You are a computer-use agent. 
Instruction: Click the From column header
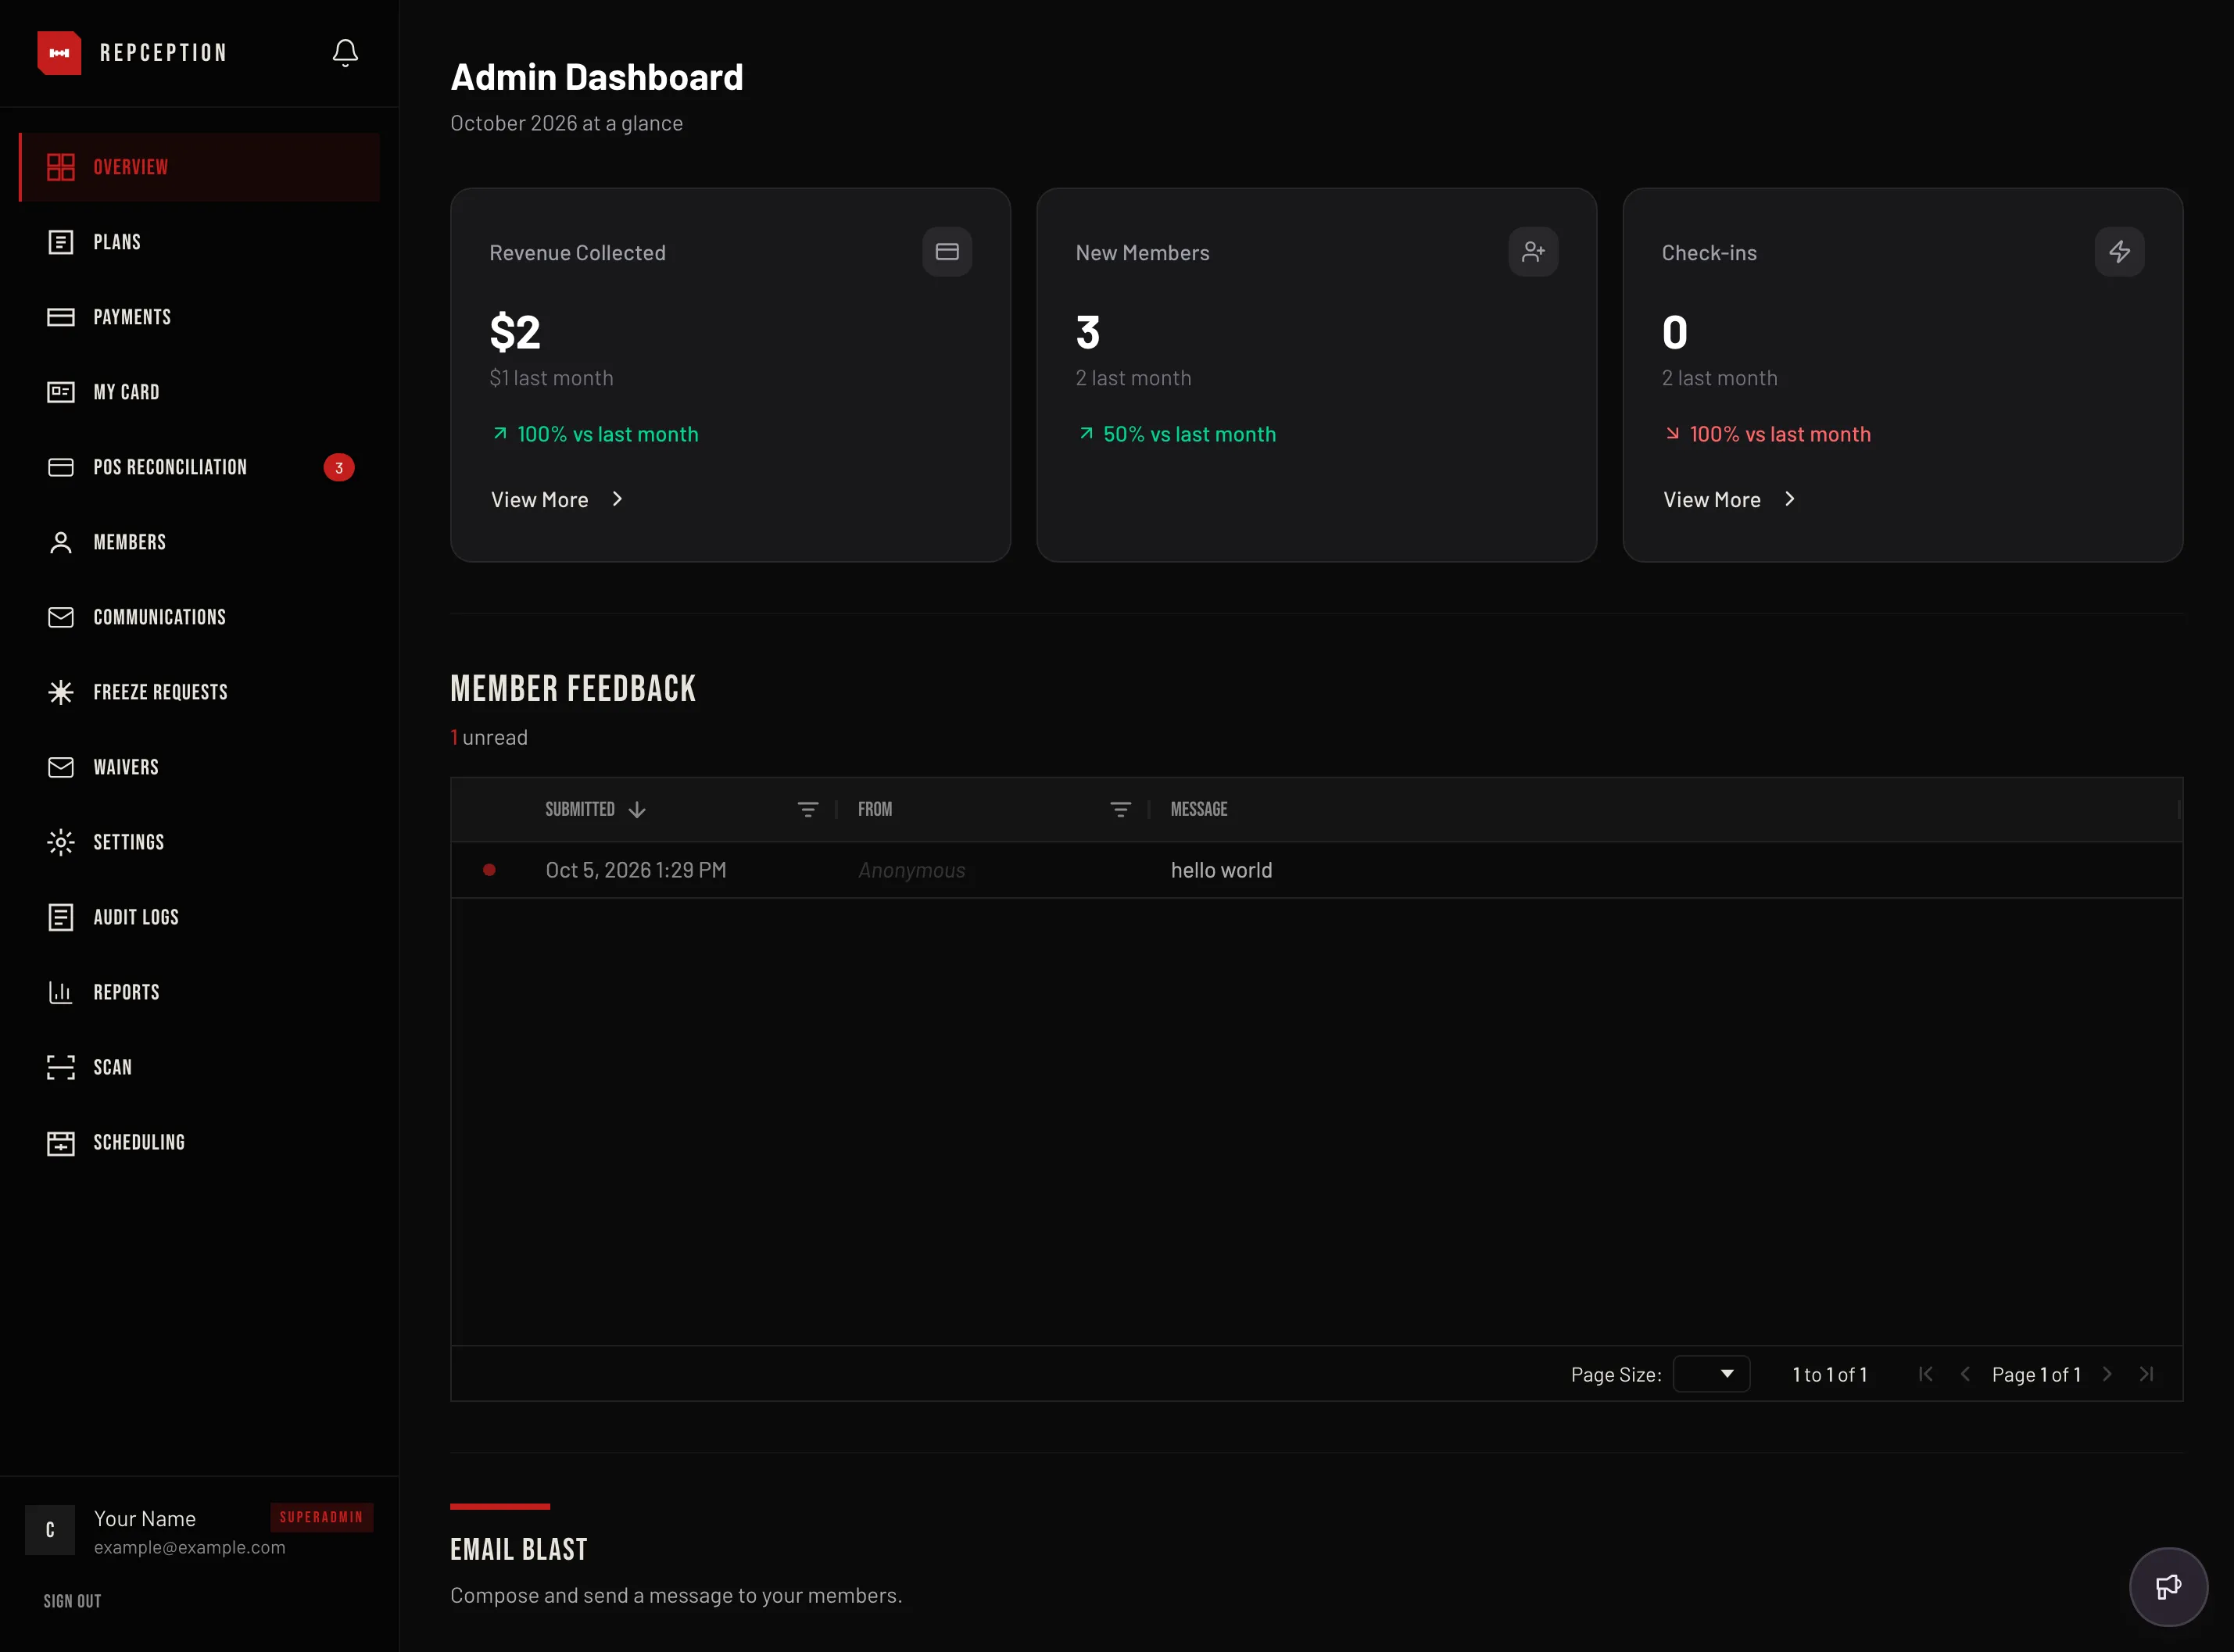[x=875, y=809]
